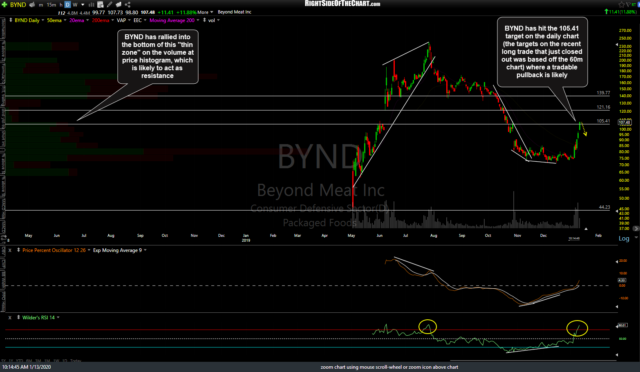Select the 15m timeframe button
Image resolution: width=640 pixels, height=372 pixels.
pos(51,5)
